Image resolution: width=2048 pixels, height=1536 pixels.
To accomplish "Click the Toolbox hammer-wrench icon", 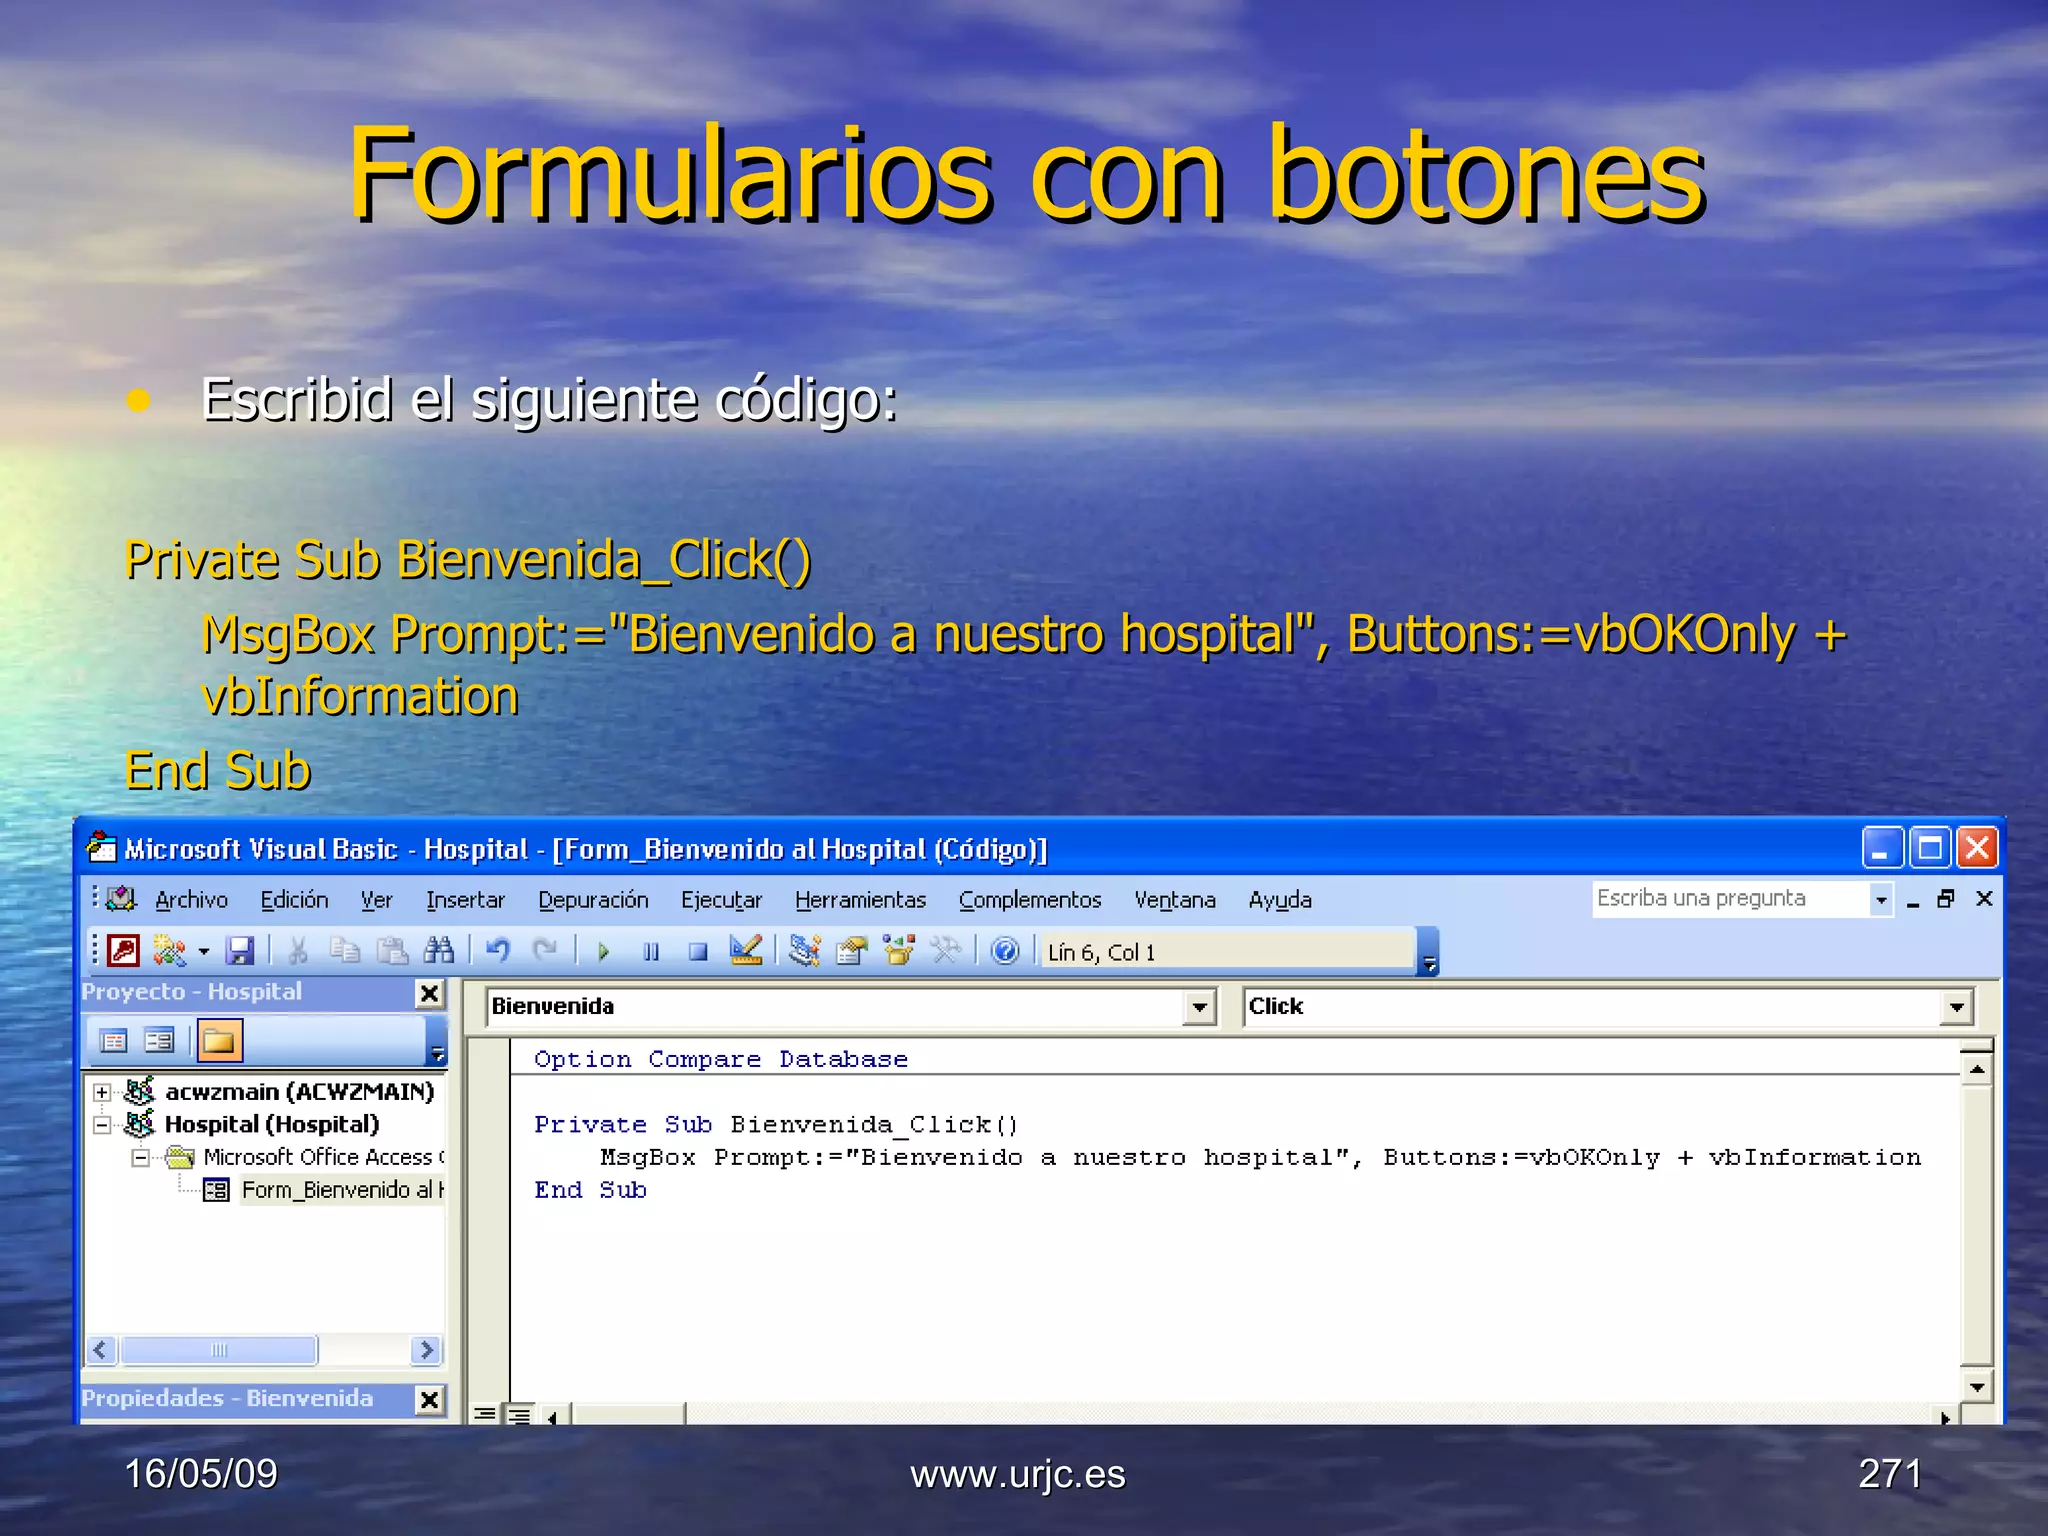I will click(946, 950).
